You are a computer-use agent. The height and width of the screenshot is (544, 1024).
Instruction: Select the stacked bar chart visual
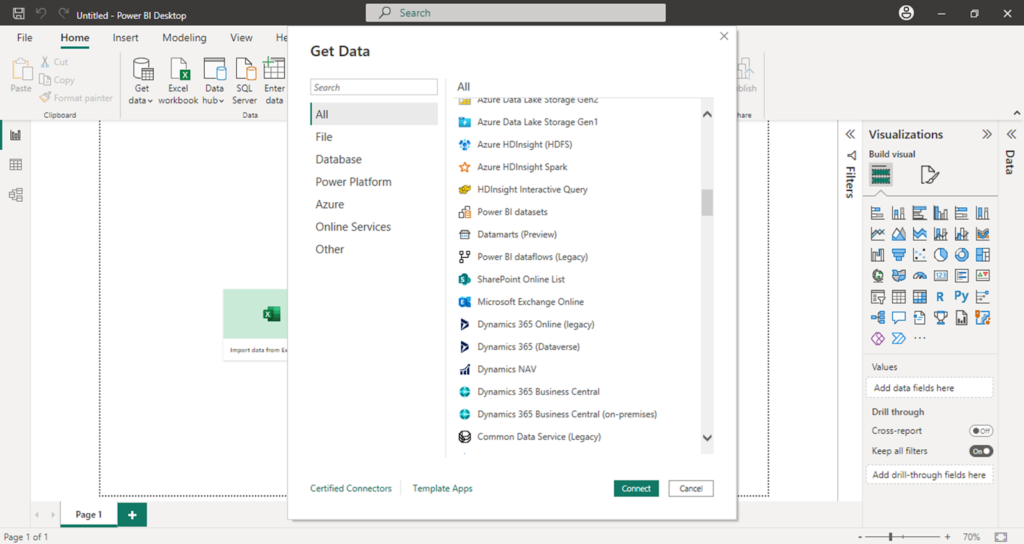pos(878,213)
